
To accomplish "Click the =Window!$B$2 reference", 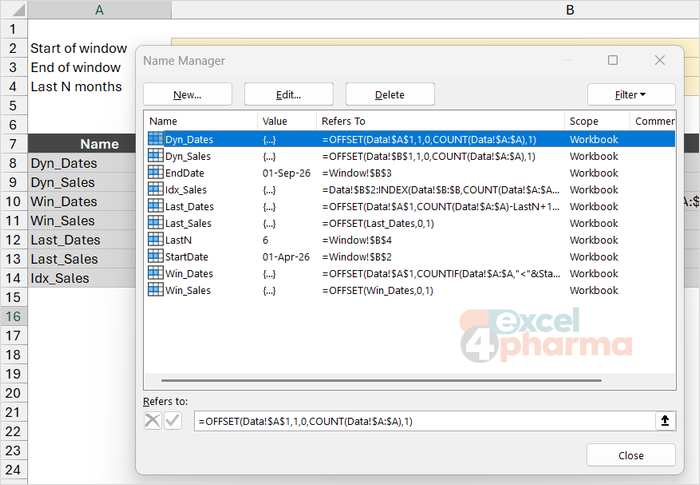I will (x=357, y=257).
